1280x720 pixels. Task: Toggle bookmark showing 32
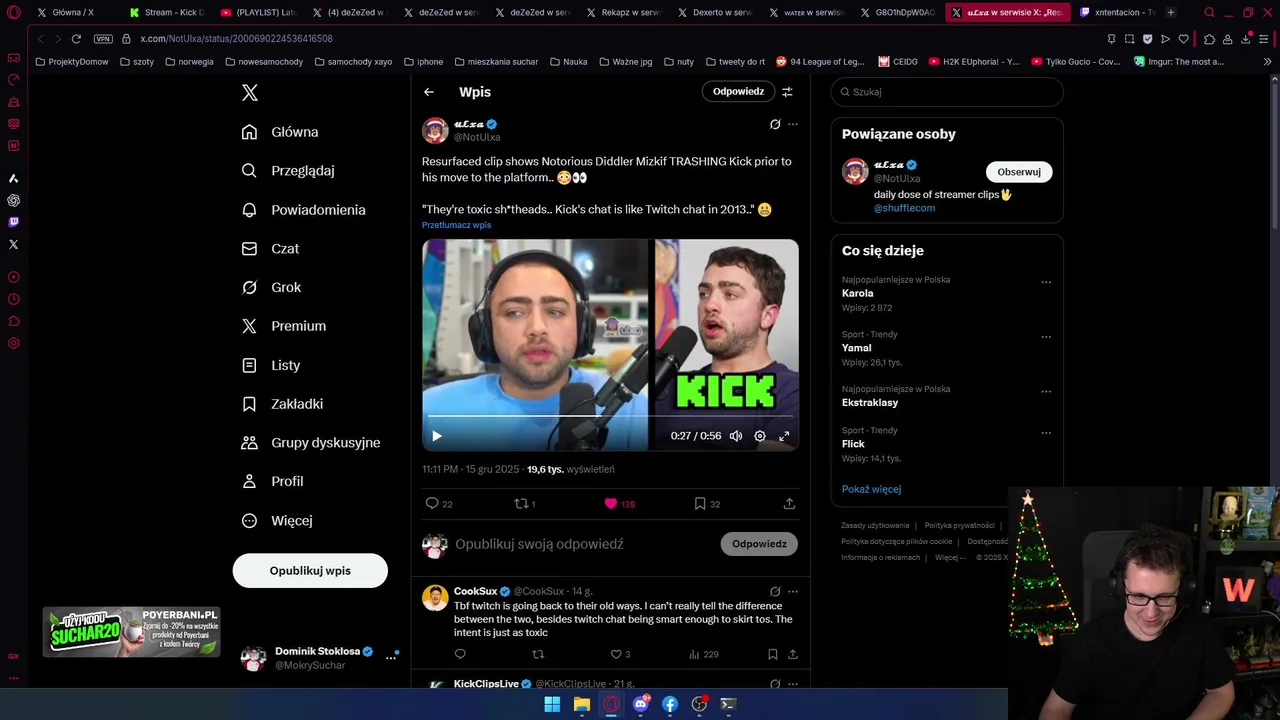click(707, 504)
